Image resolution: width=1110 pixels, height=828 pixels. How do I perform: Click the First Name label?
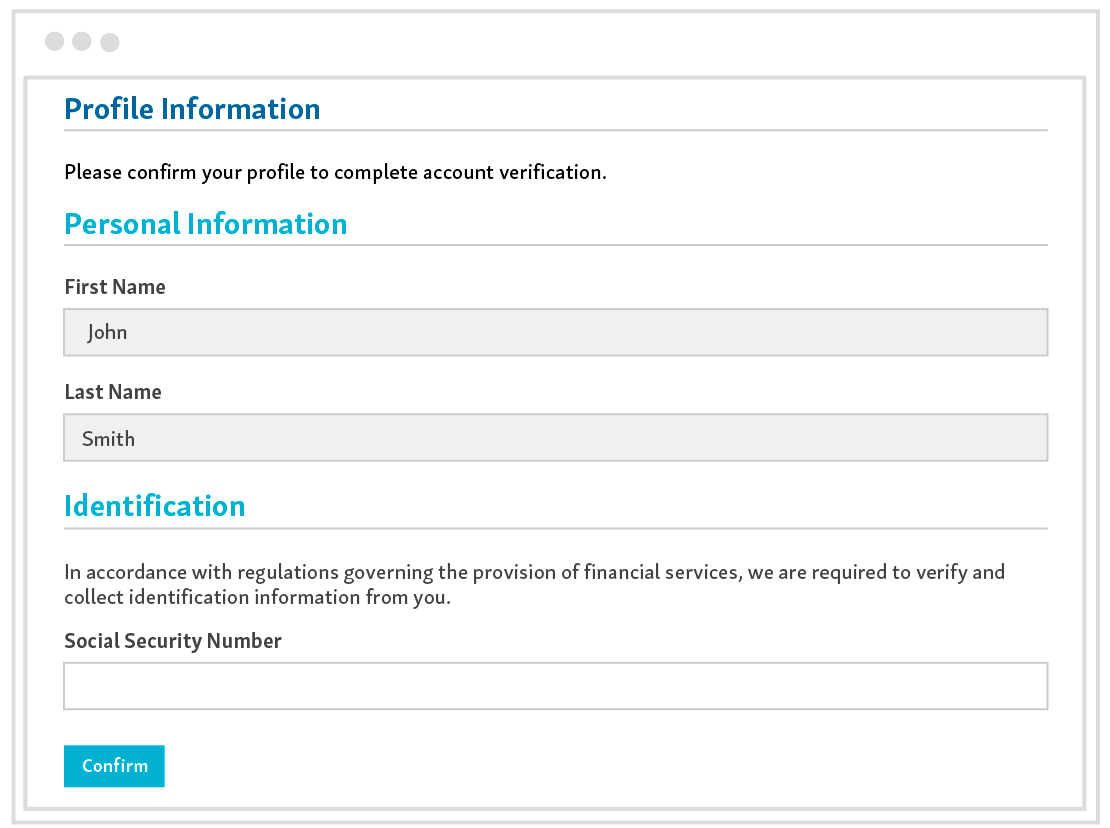coord(114,287)
